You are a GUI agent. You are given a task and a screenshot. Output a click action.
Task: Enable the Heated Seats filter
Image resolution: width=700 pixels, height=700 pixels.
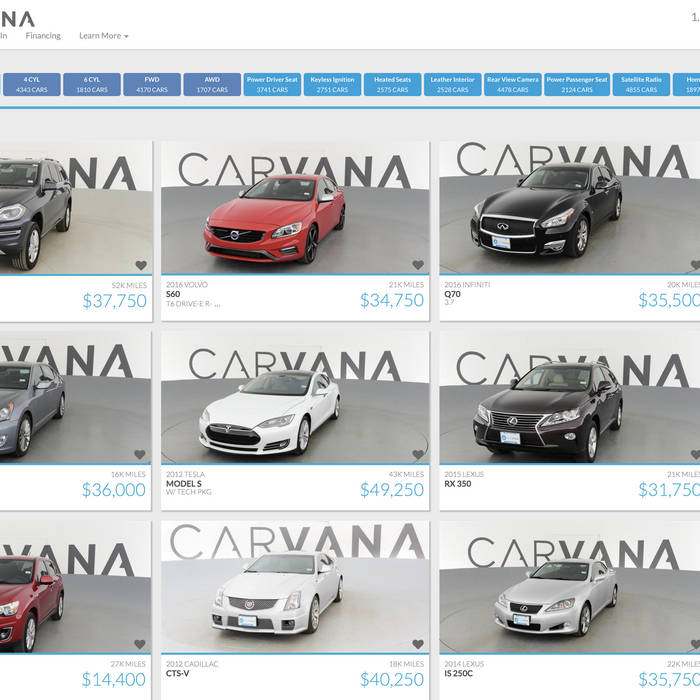point(392,84)
